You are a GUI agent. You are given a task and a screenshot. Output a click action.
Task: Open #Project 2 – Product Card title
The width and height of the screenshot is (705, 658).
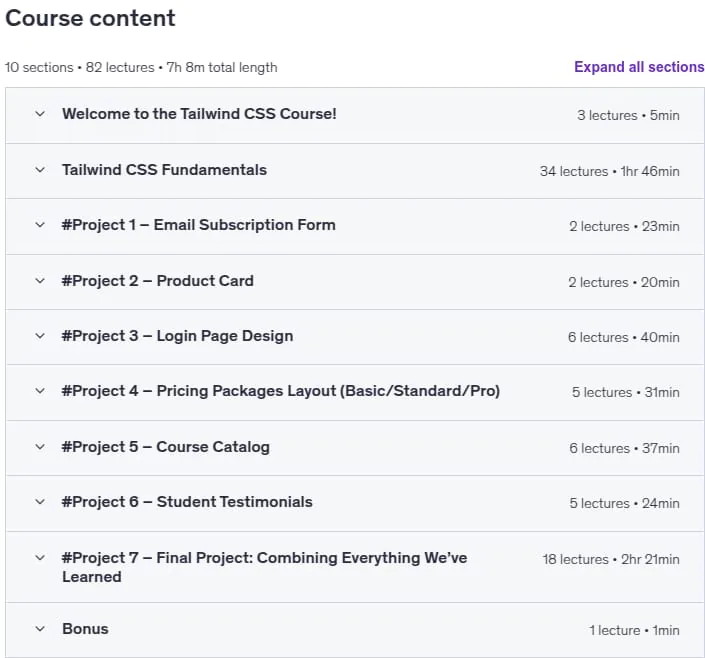pos(158,281)
